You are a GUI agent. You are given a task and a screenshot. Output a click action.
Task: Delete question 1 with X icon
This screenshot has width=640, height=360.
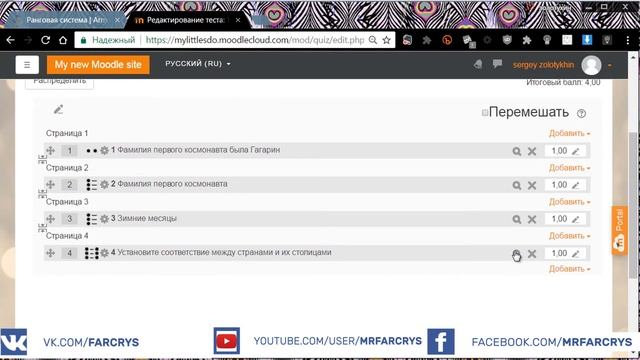532,151
